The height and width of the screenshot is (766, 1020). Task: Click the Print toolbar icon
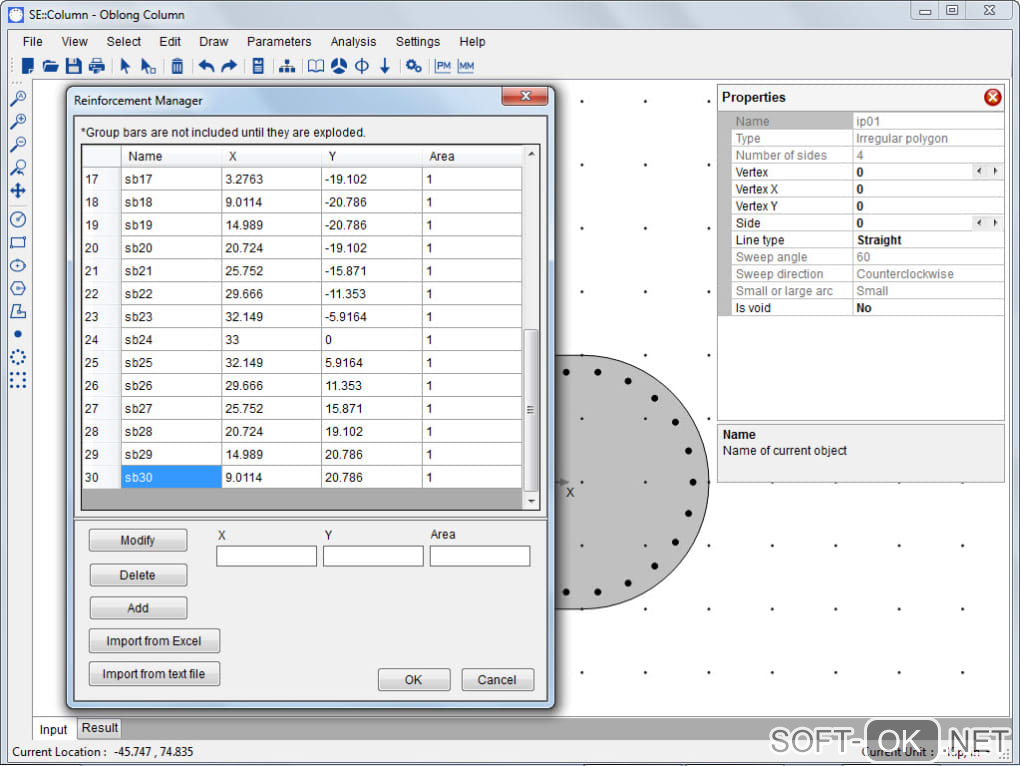[x=97, y=66]
